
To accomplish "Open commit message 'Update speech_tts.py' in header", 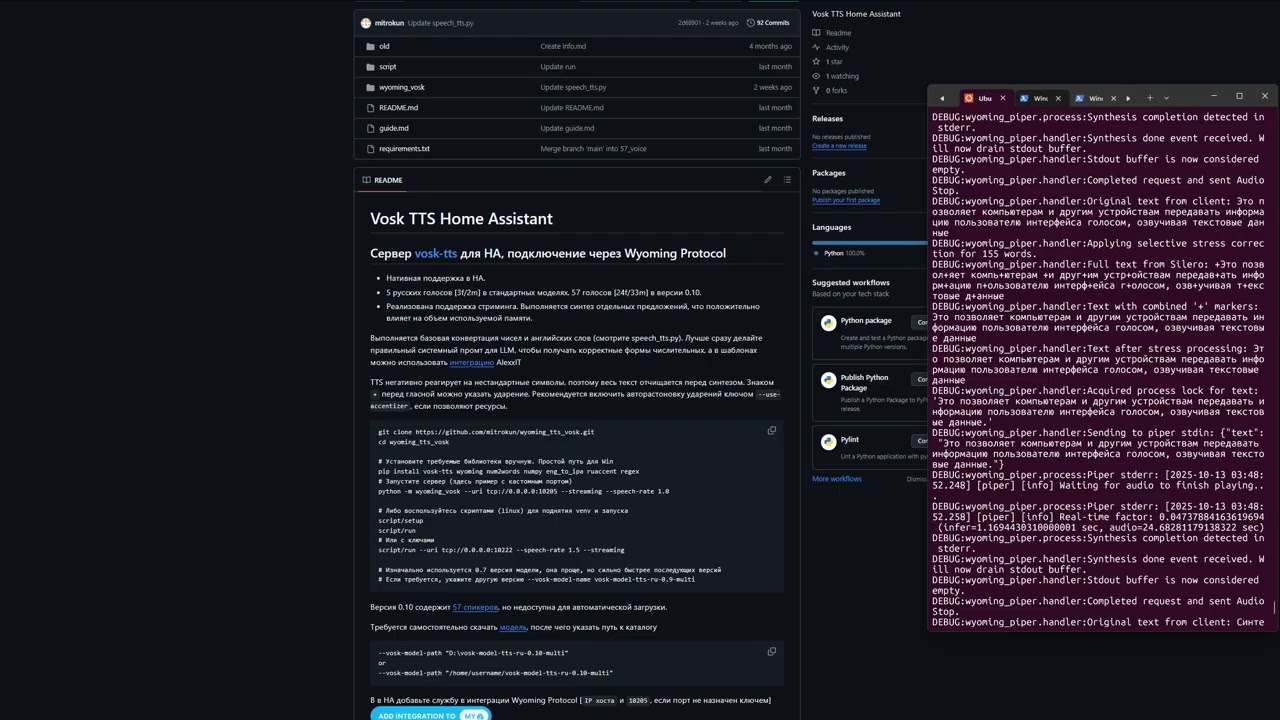I will coord(441,23).
